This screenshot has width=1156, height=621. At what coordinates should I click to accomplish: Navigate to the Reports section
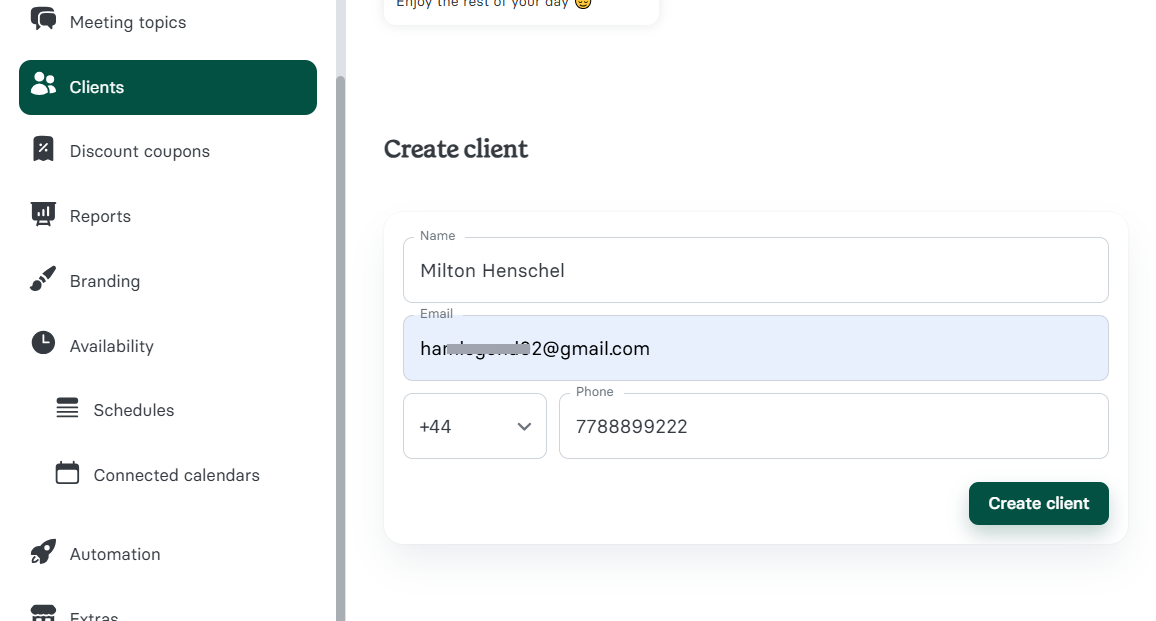100,215
